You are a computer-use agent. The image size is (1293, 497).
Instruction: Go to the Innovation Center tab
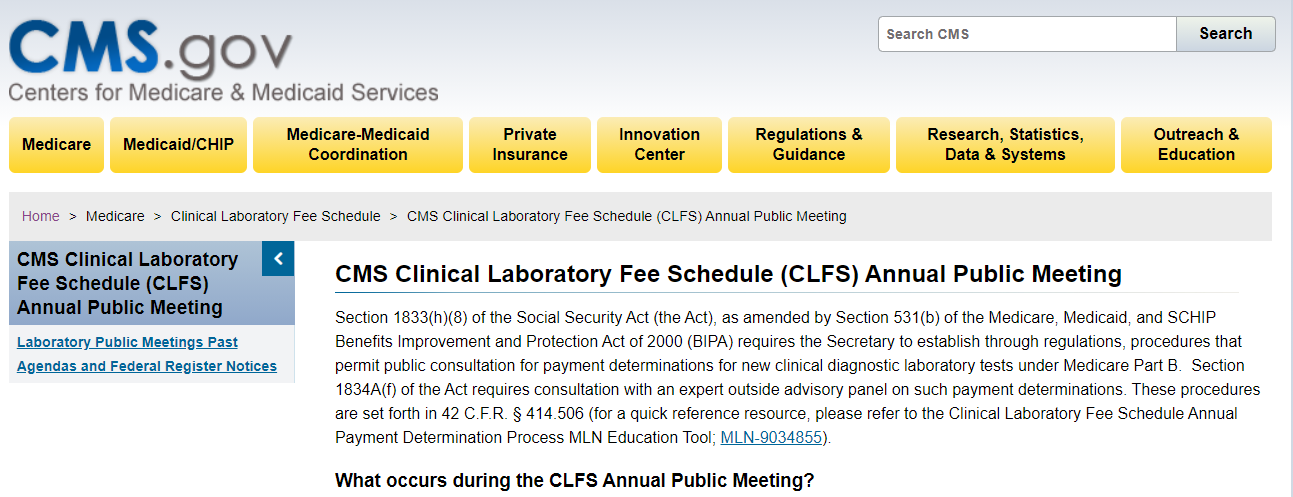659,145
